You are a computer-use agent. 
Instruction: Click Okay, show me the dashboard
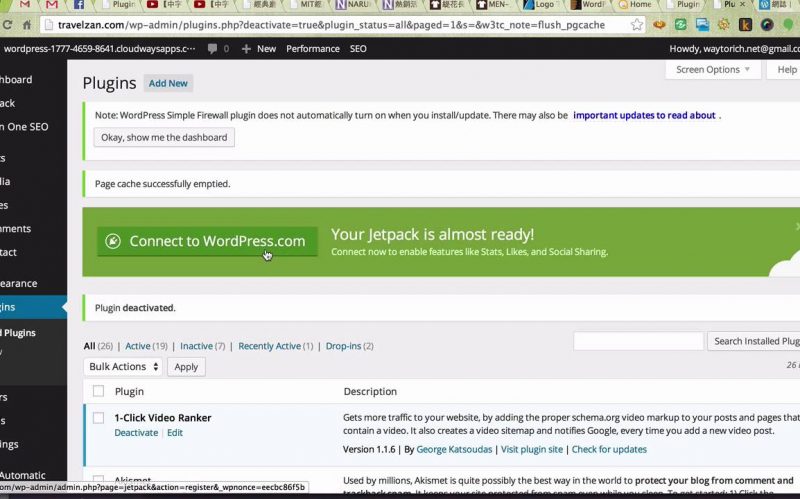pyautogui.click(x=164, y=137)
